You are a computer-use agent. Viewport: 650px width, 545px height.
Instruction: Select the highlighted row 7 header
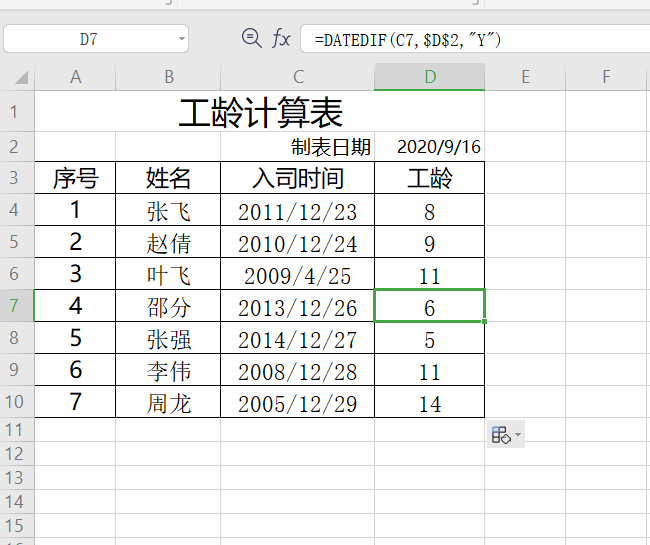point(17,305)
